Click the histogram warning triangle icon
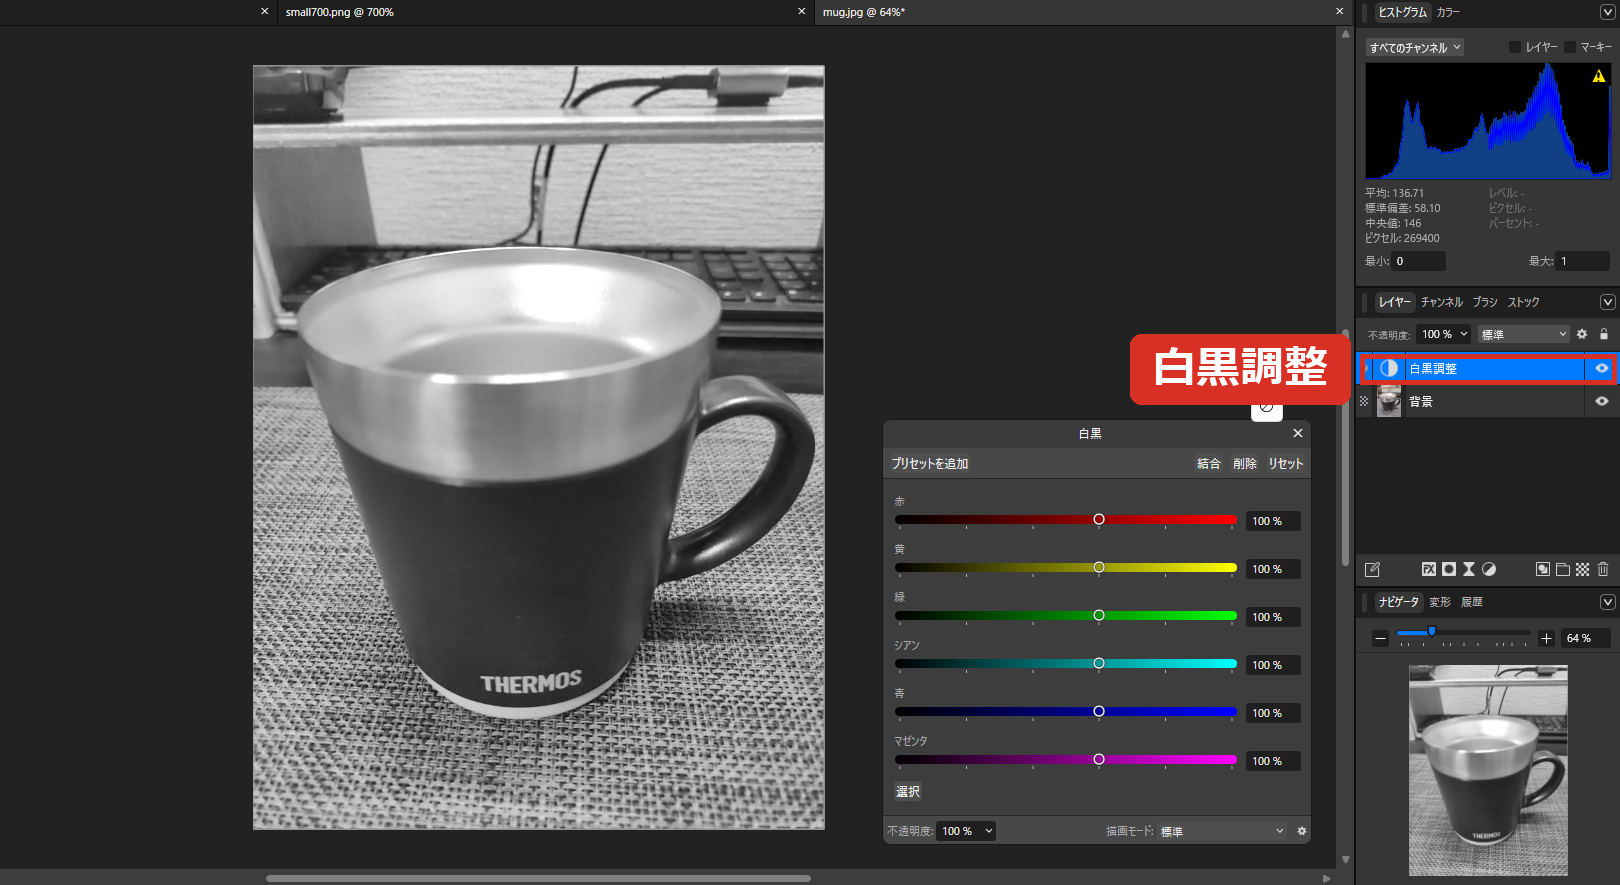Image resolution: width=1620 pixels, height=885 pixels. point(1599,76)
